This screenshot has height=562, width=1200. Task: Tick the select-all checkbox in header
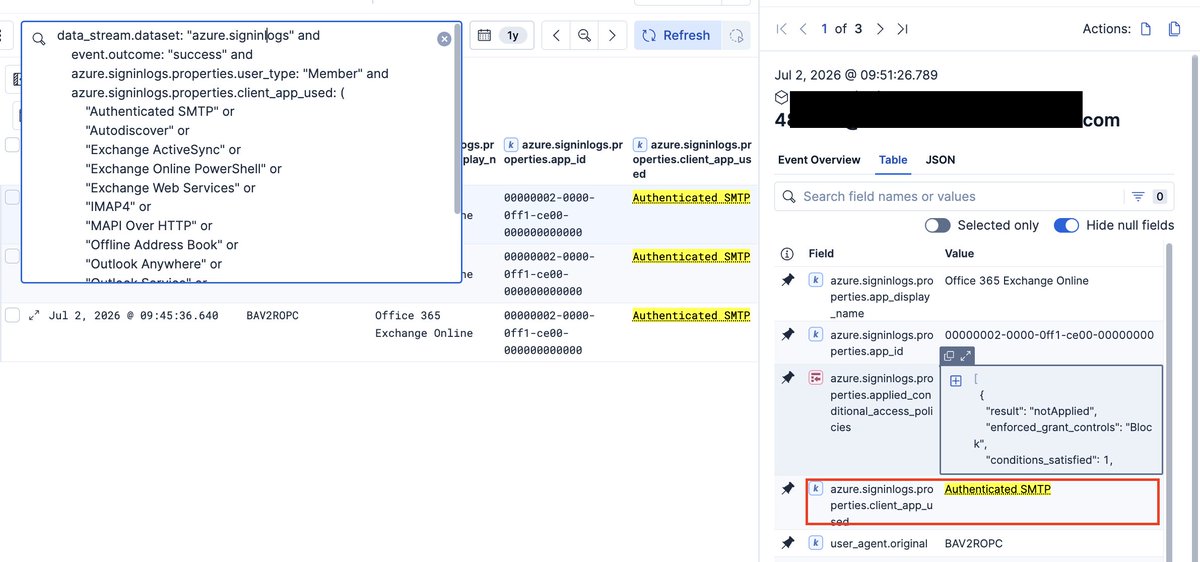point(12,145)
